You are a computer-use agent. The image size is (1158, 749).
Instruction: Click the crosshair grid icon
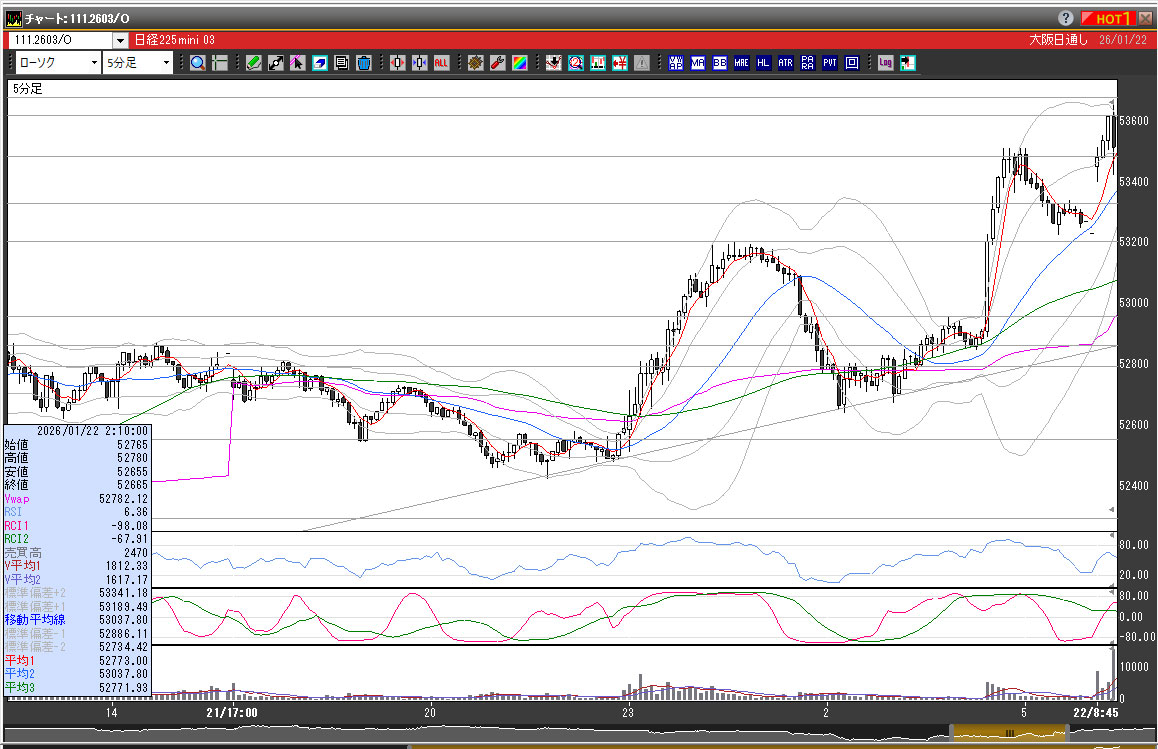click(219, 63)
